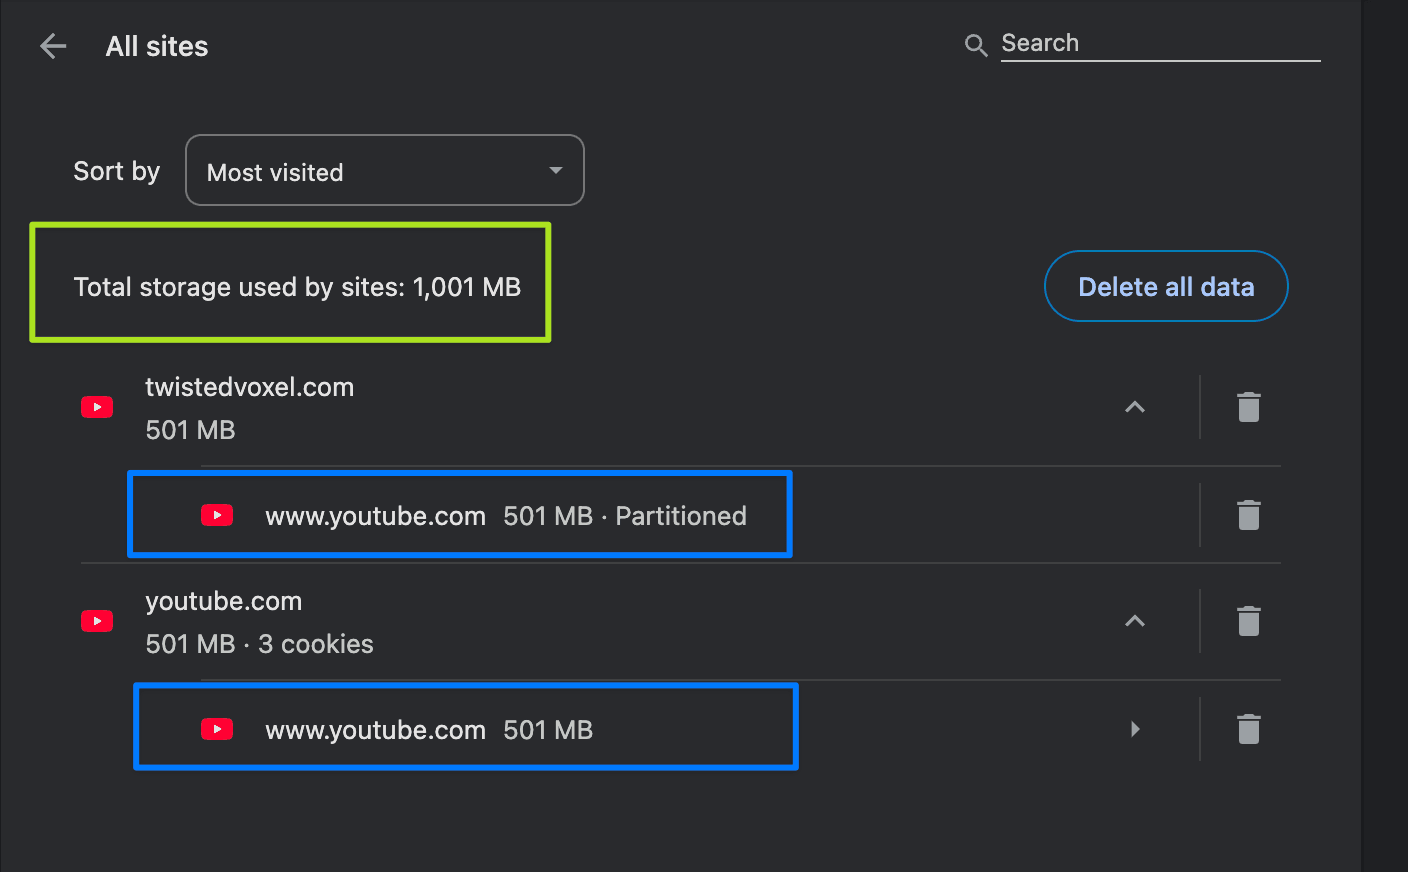Viewport: 1408px width, 872px height.
Task: Delete unpartitioned www.youtube.com 501 MB trash icon
Action: [1249, 729]
